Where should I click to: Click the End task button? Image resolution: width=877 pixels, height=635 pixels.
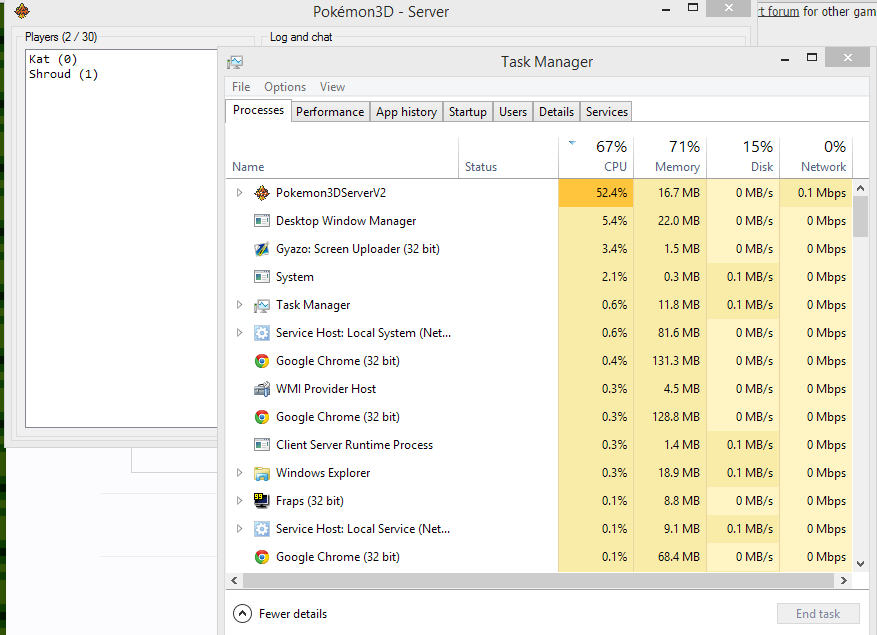[818, 614]
